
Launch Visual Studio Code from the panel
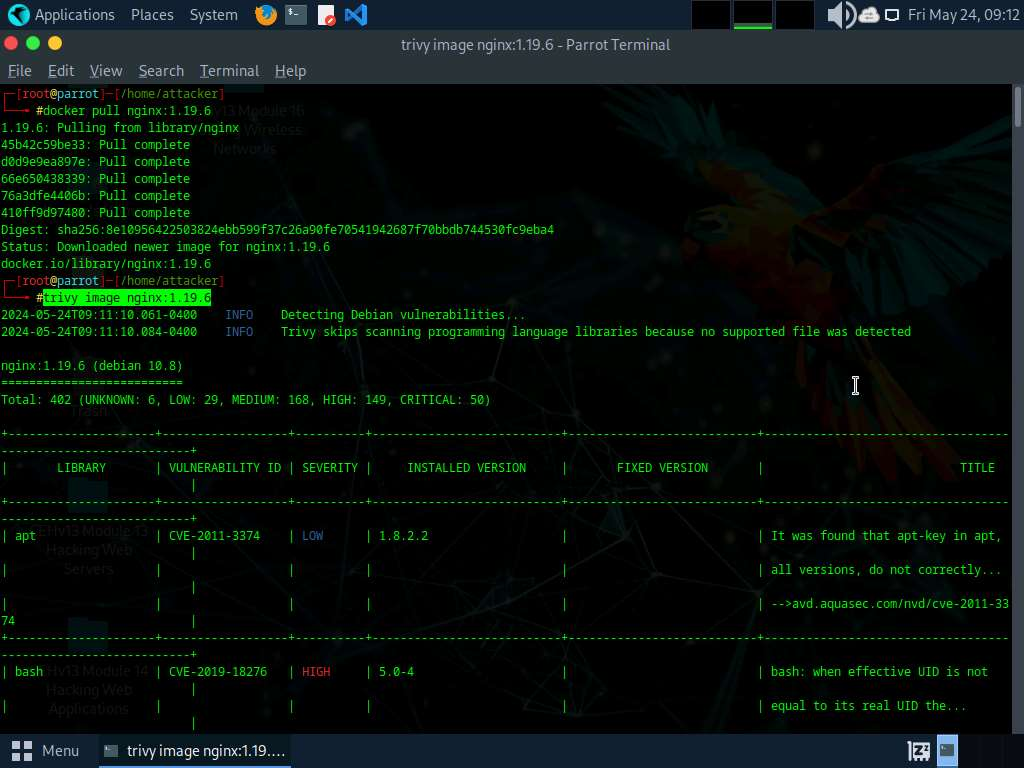(x=355, y=15)
